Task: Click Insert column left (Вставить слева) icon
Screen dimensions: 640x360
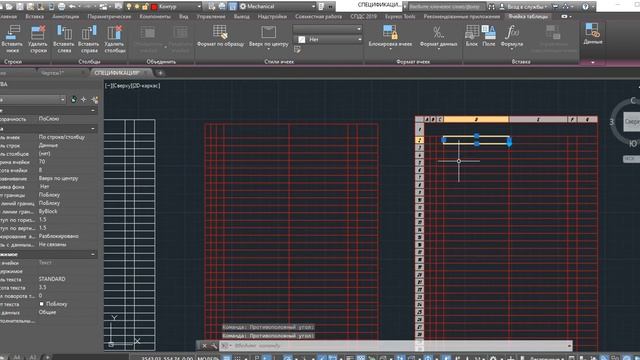Action: (64, 32)
